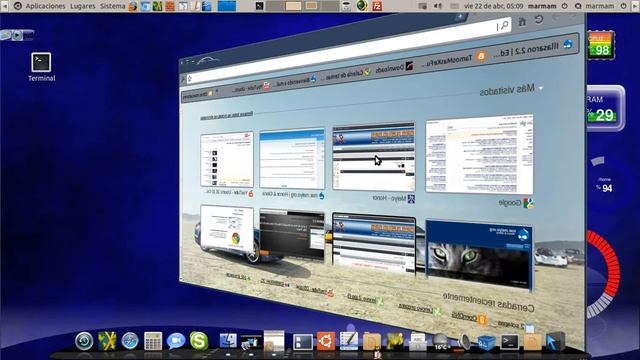
Task: Open the YouTube bookmark in bookmarks bar
Action: [251, 87]
